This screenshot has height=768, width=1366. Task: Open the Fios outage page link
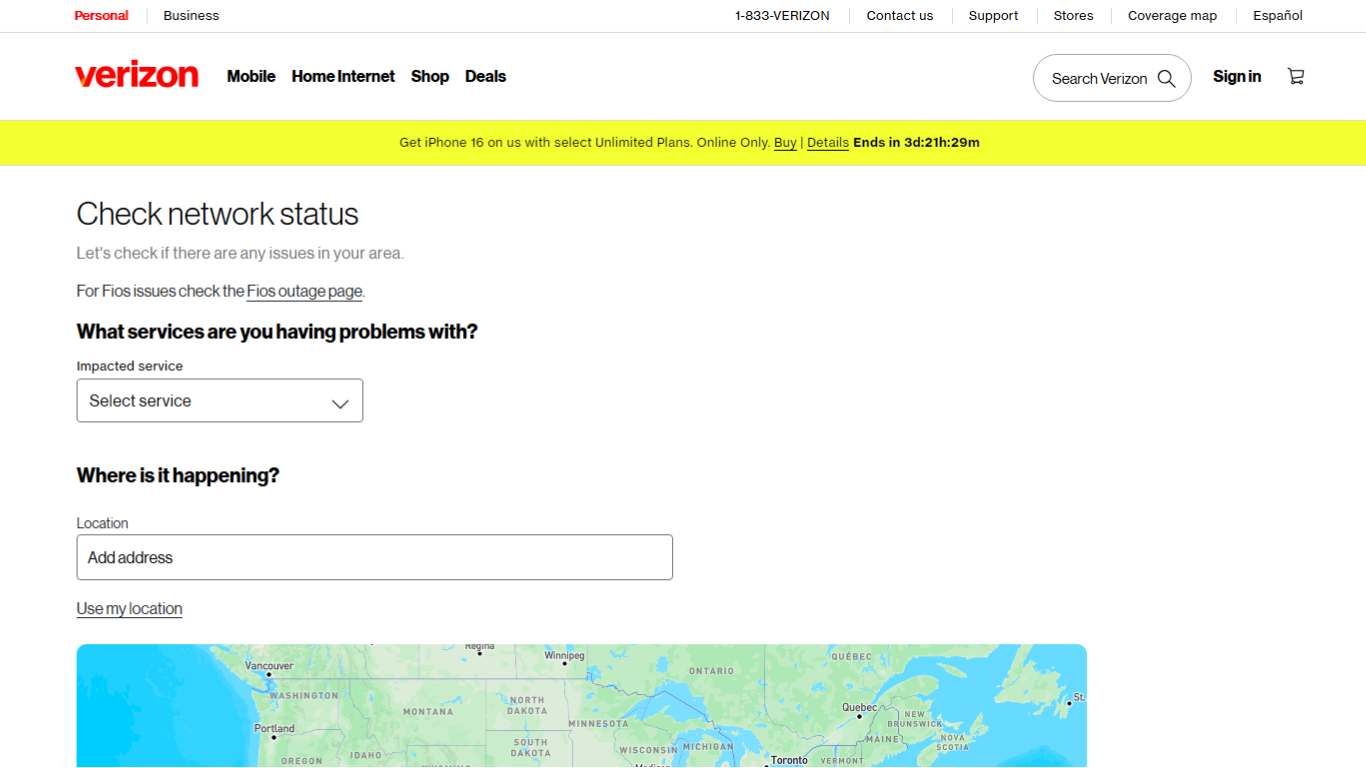tap(304, 291)
